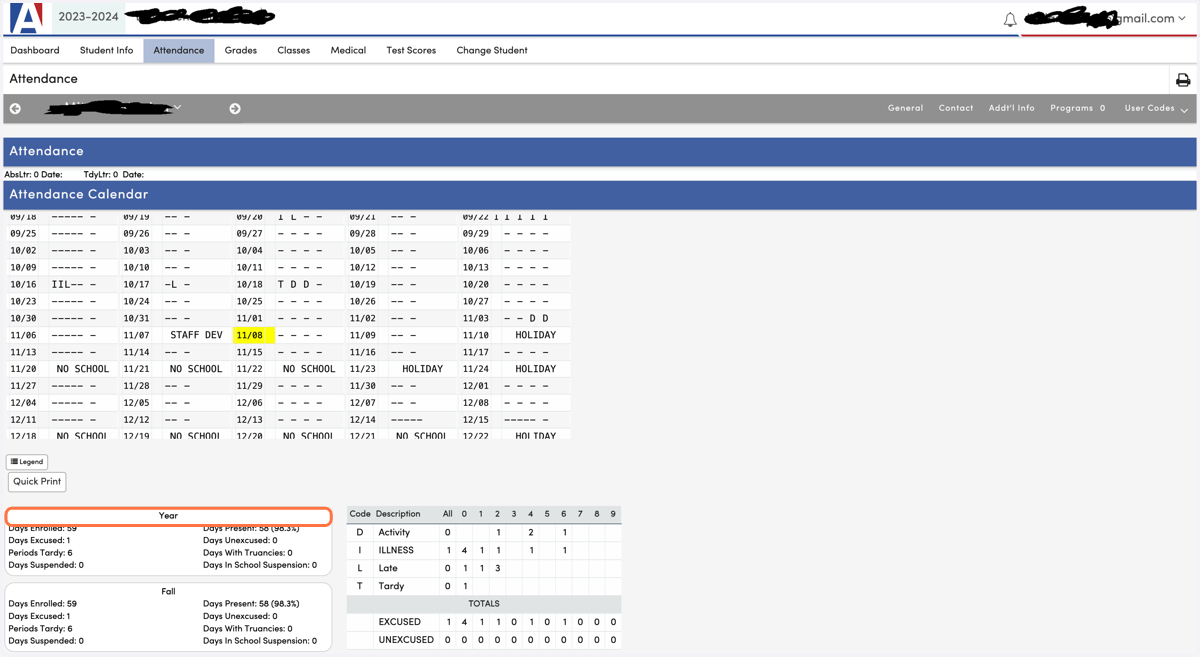Click the Aeries logo icon
This screenshot has width=1200, height=657.
click(x=26, y=17)
